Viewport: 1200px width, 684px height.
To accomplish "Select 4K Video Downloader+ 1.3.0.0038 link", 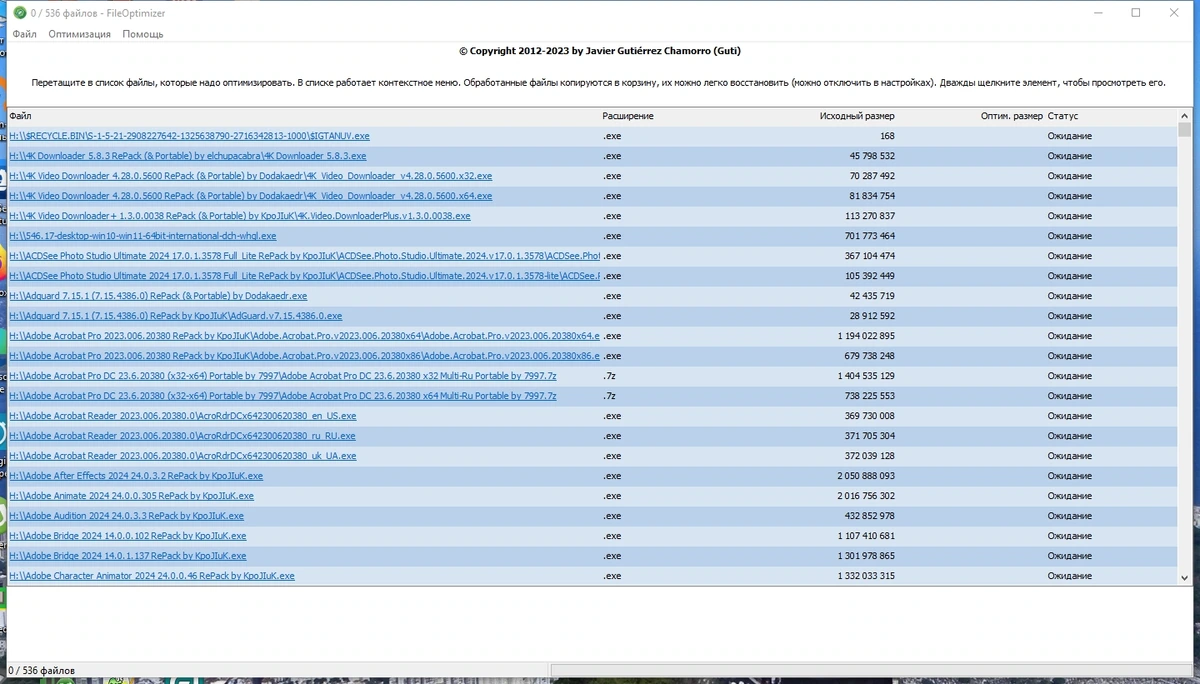I will [x=239, y=216].
